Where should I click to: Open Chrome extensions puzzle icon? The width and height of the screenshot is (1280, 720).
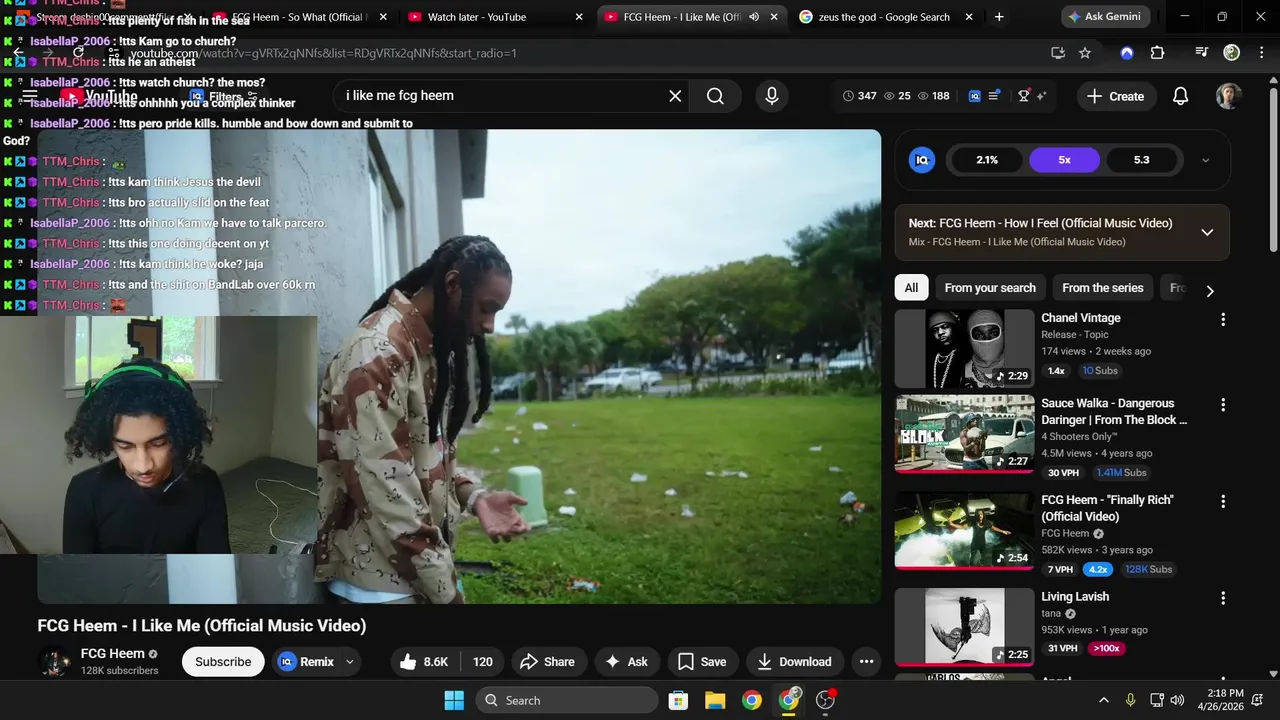point(1157,53)
